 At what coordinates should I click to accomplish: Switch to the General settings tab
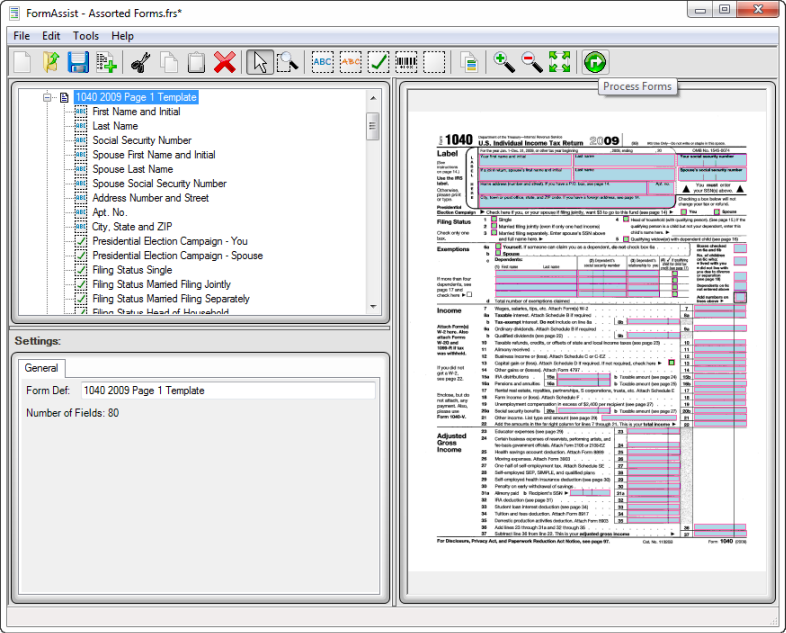tap(42, 368)
